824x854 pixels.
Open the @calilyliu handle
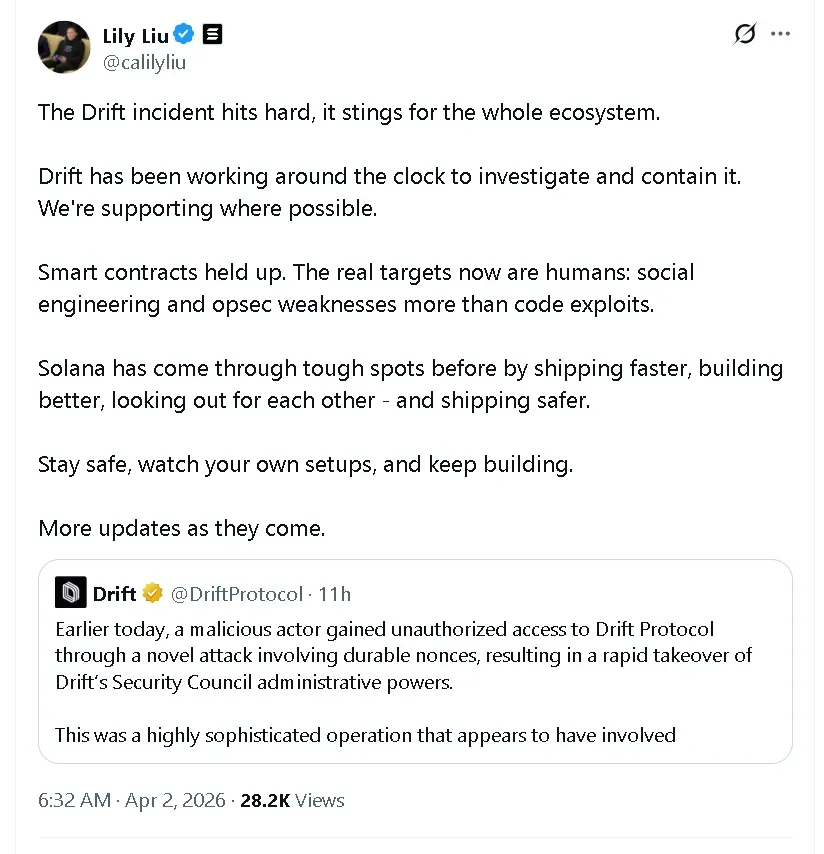[x=145, y=61]
